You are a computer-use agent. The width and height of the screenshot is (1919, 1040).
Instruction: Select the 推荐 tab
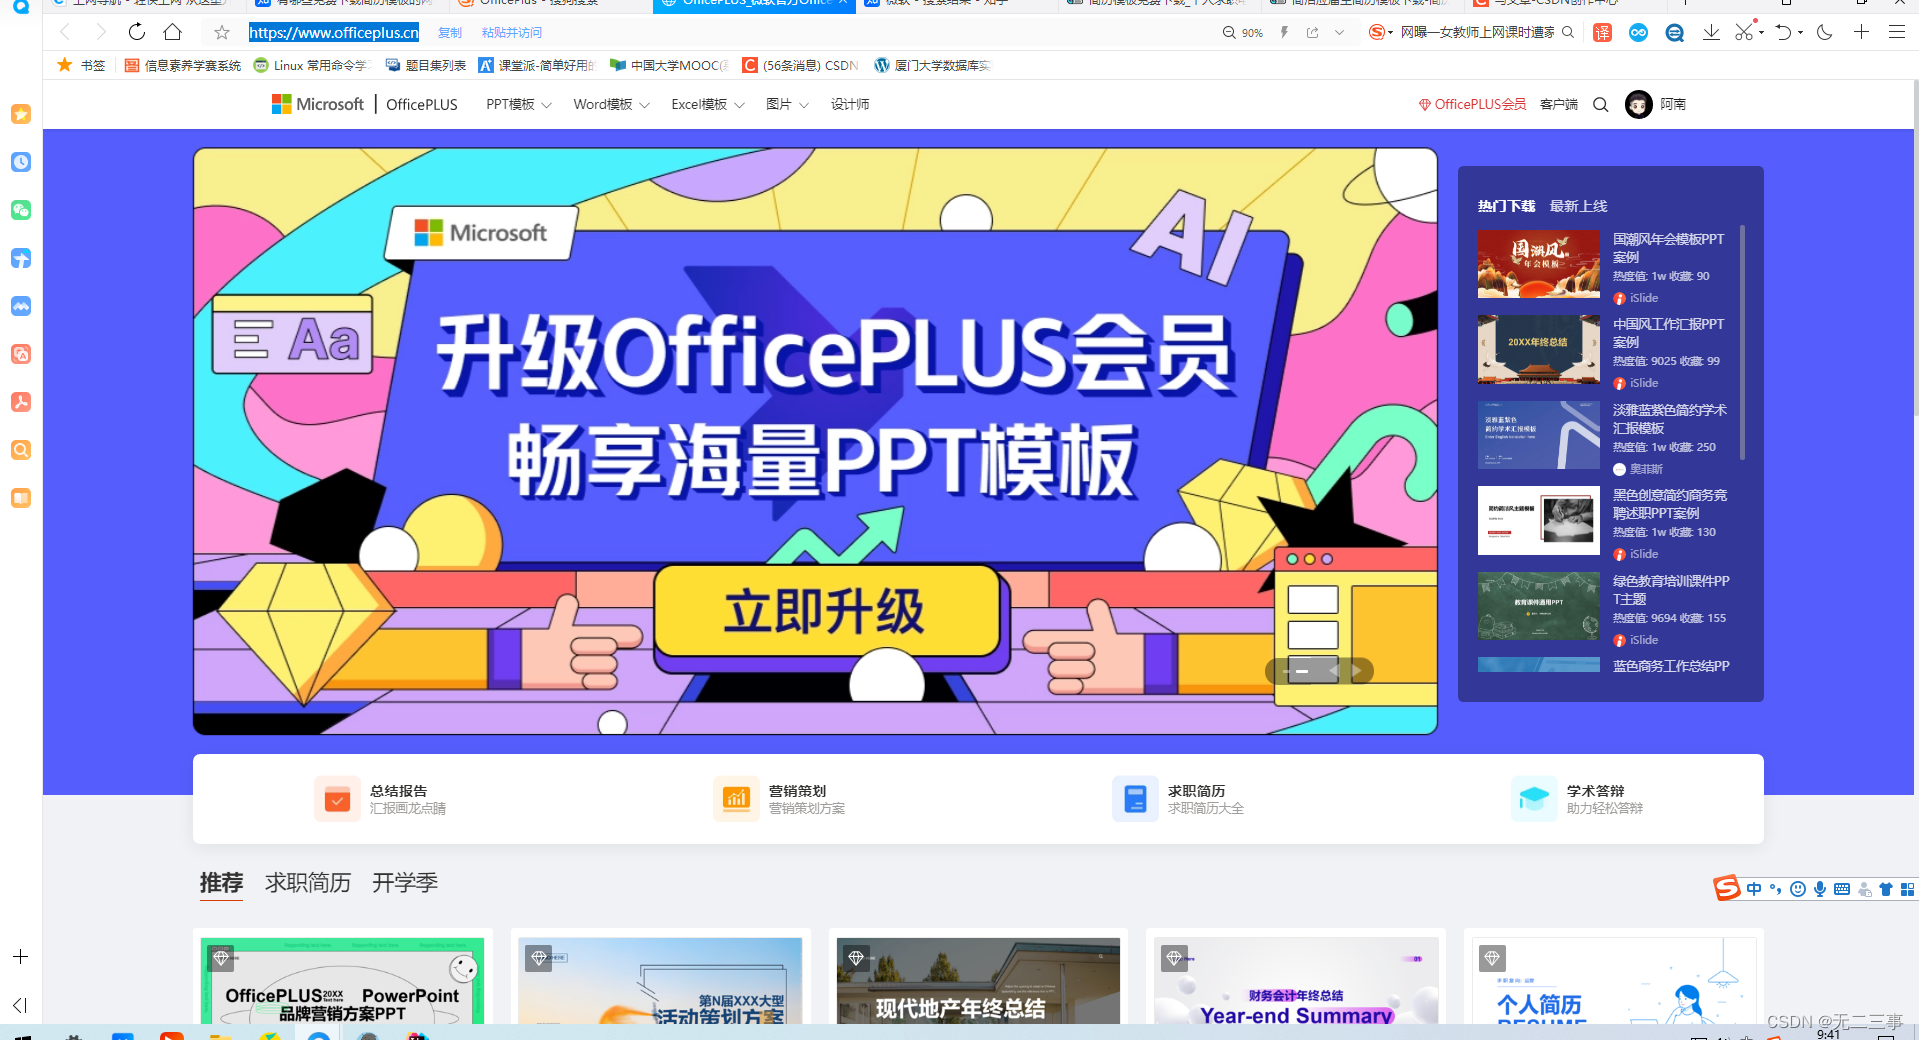pos(221,883)
